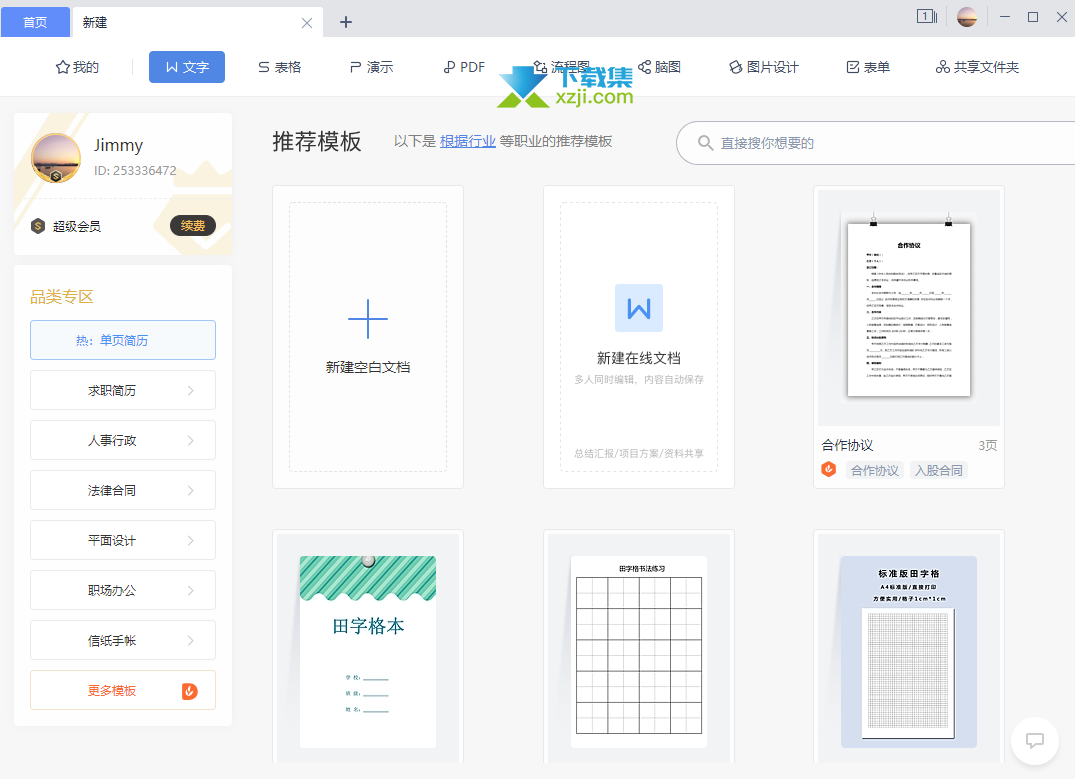1075x779 pixels.
Task: Select the 文字 document tab
Action: click(186, 67)
